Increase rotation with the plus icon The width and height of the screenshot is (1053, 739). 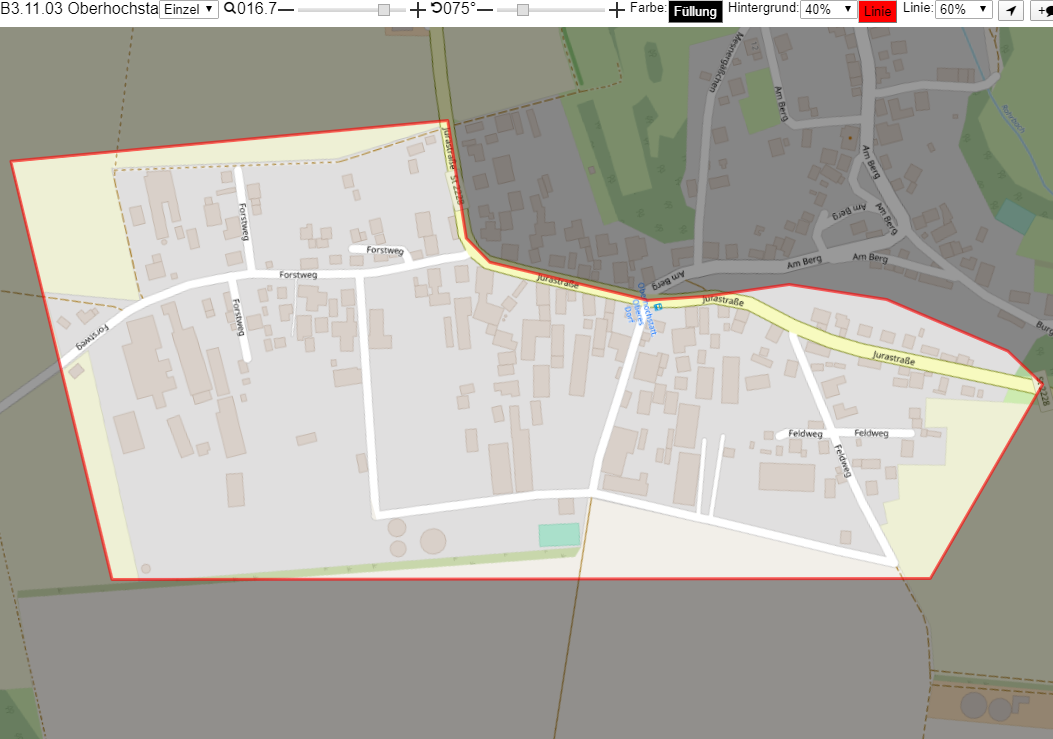tap(616, 9)
